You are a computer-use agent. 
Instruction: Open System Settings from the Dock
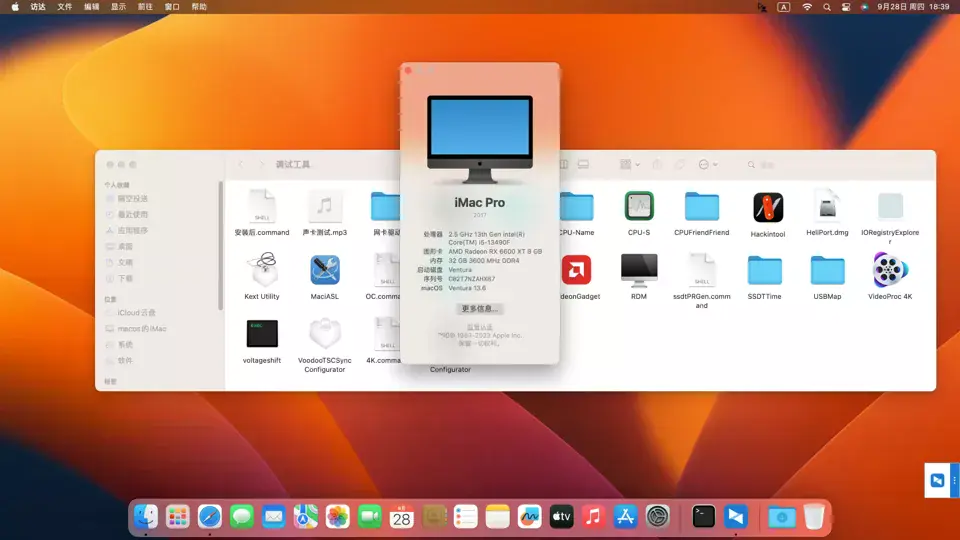click(658, 517)
